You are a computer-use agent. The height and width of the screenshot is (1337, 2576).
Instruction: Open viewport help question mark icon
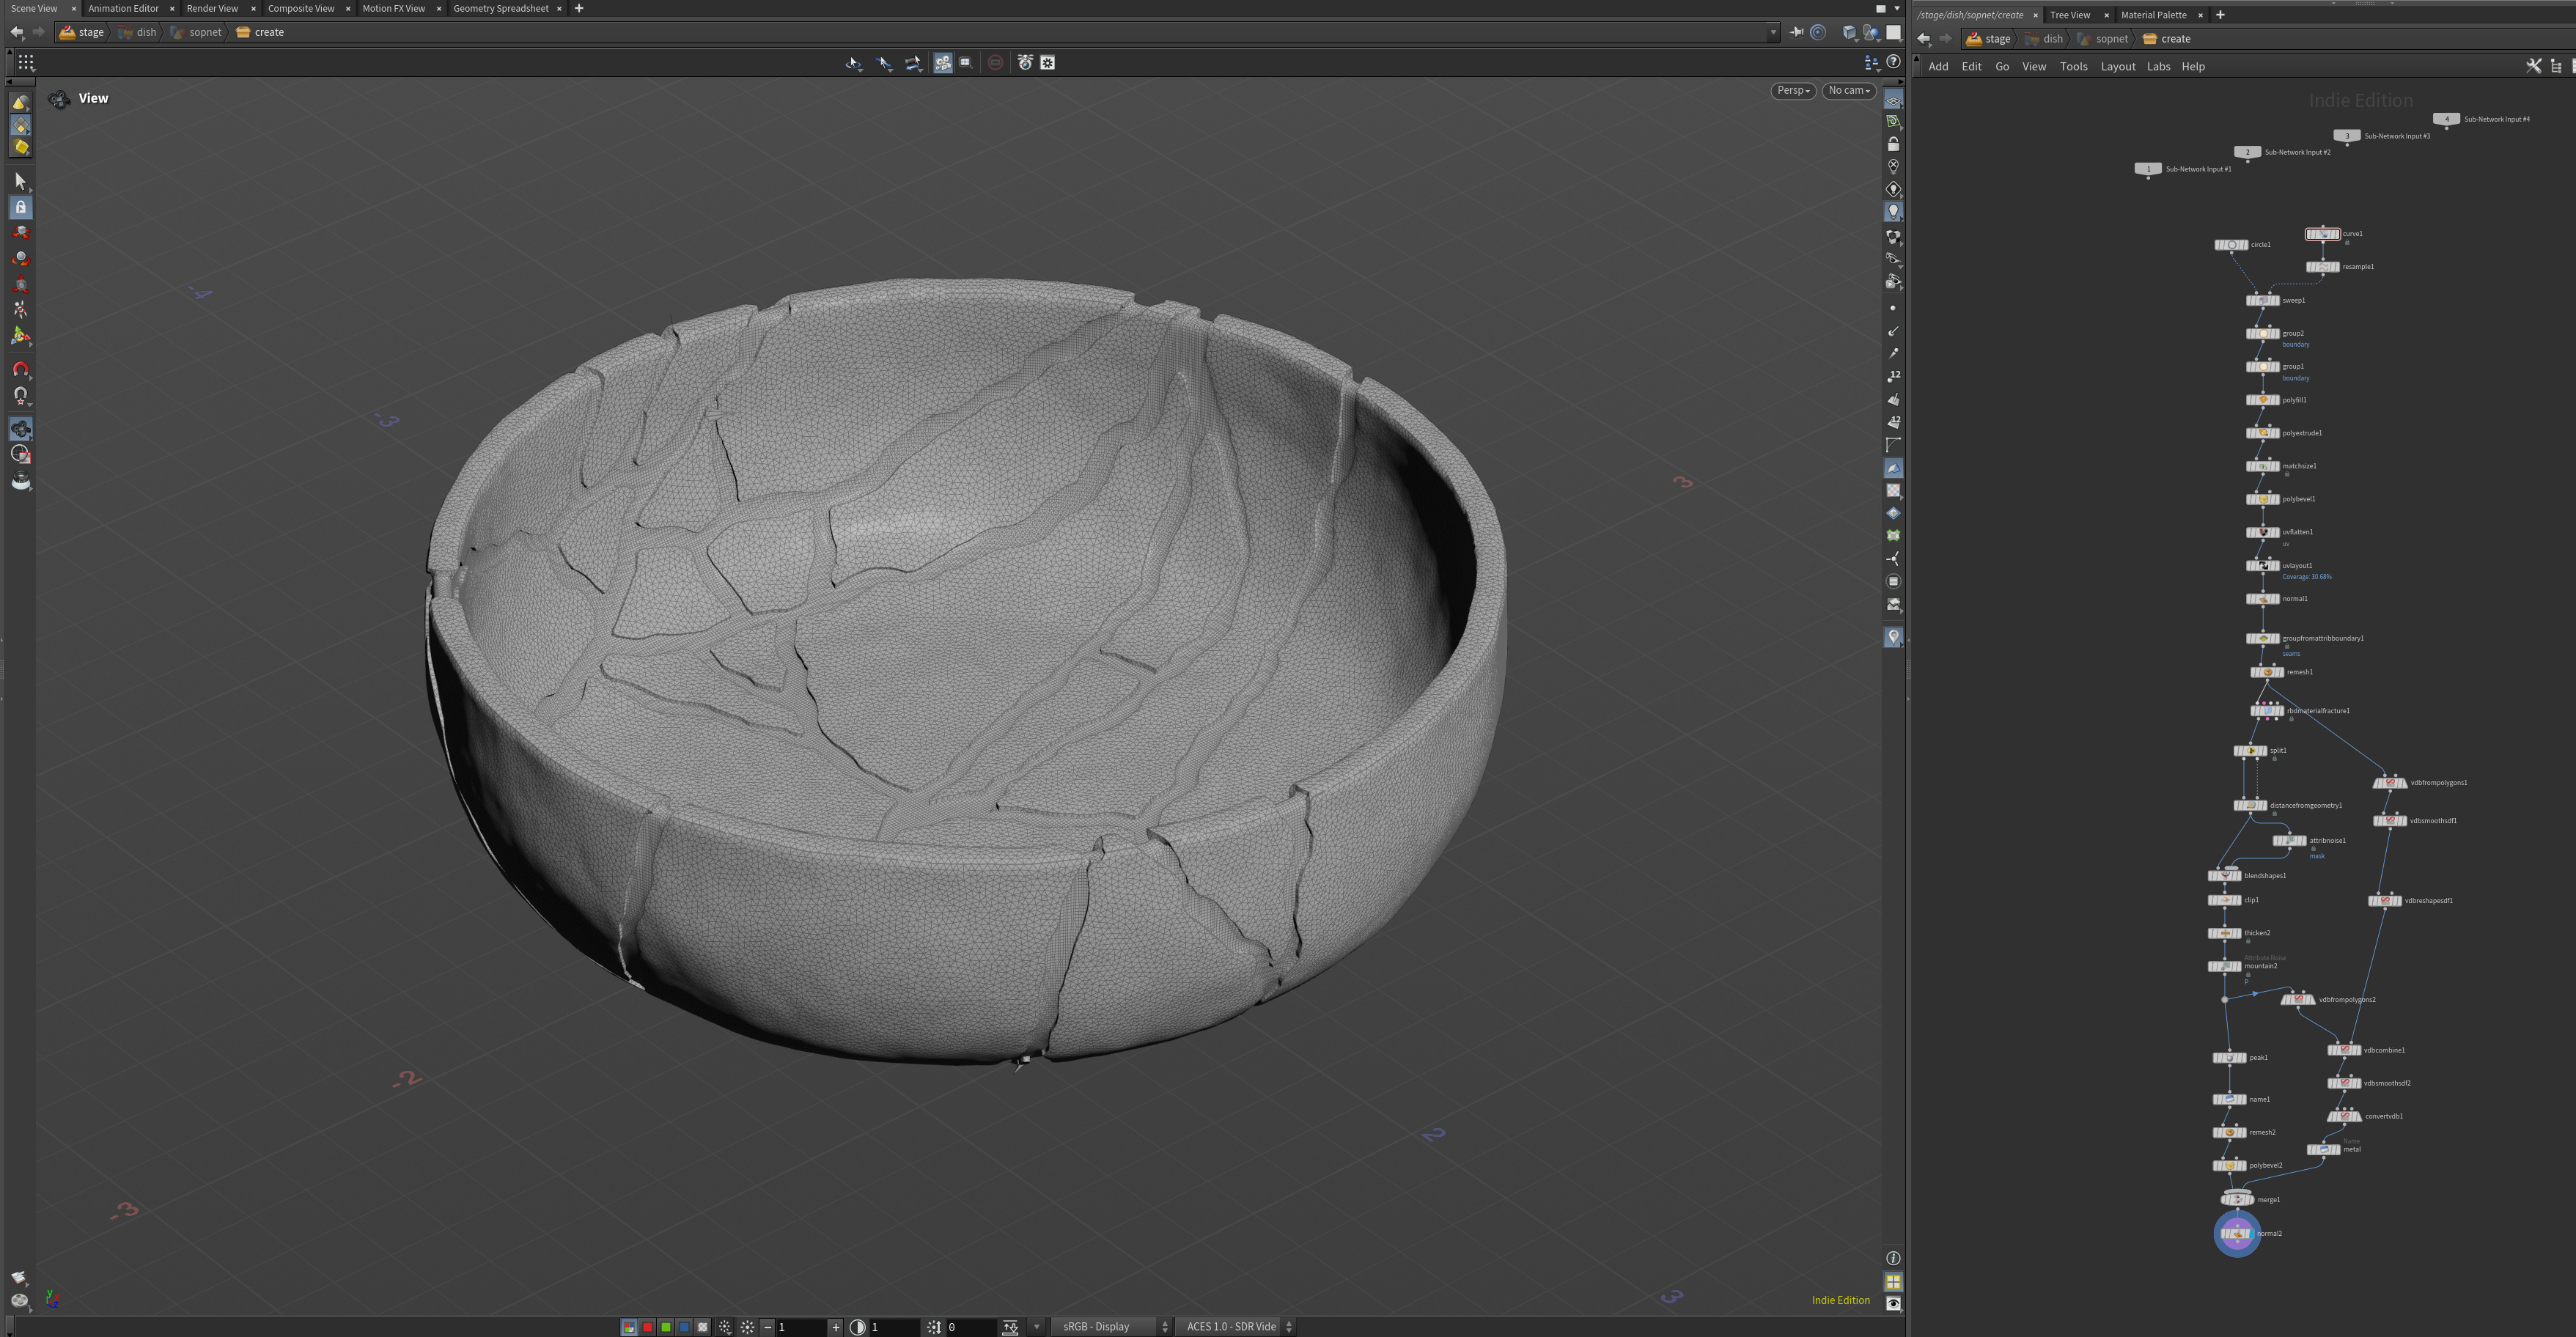[x=1893, y=62]
